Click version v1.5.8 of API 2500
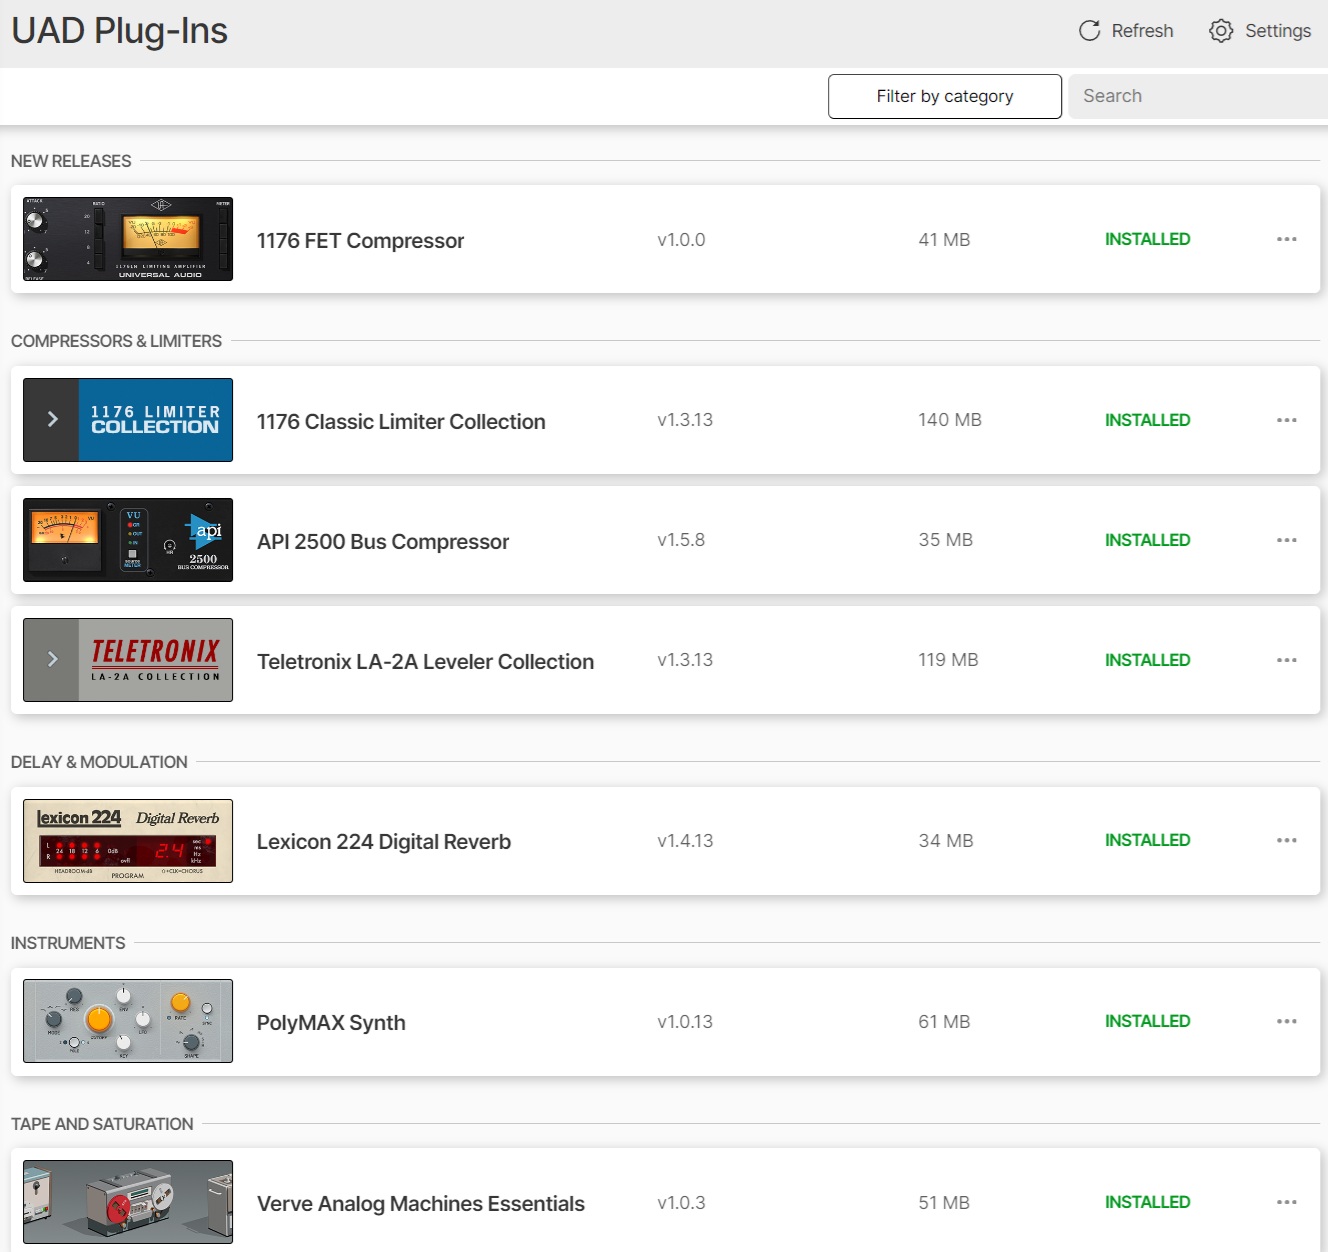This screenshot has width=1328, height=1252. [681, 540]
